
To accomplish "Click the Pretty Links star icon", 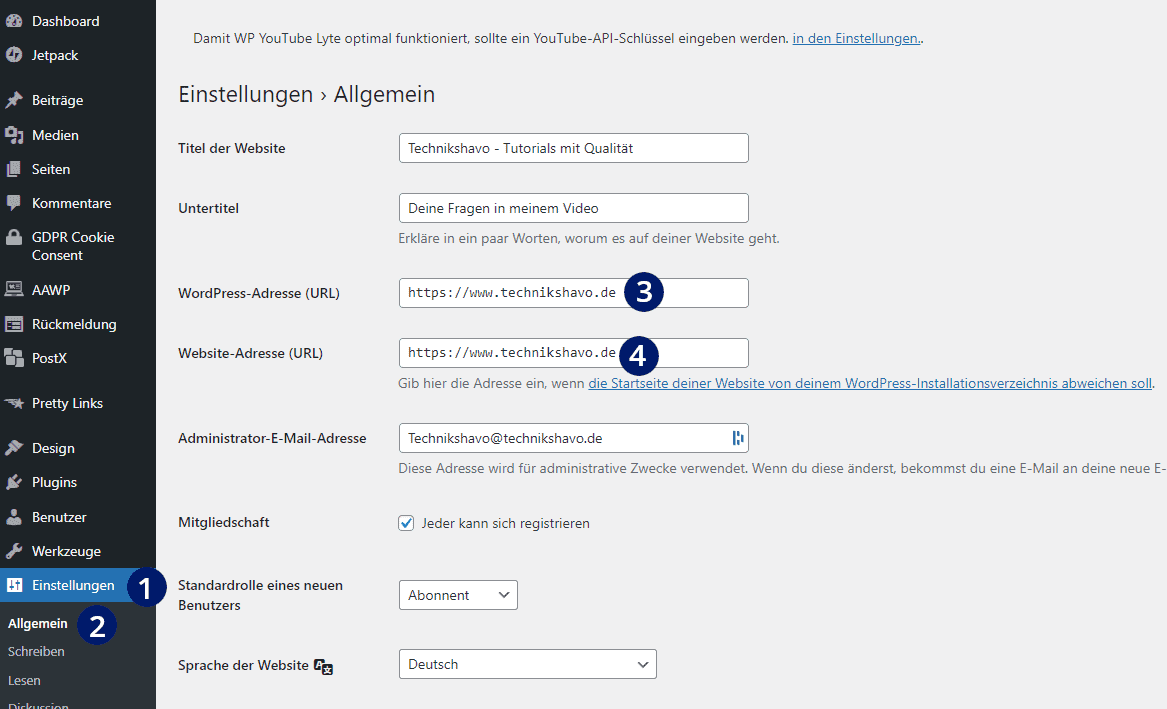I will (x=14, y=403).
